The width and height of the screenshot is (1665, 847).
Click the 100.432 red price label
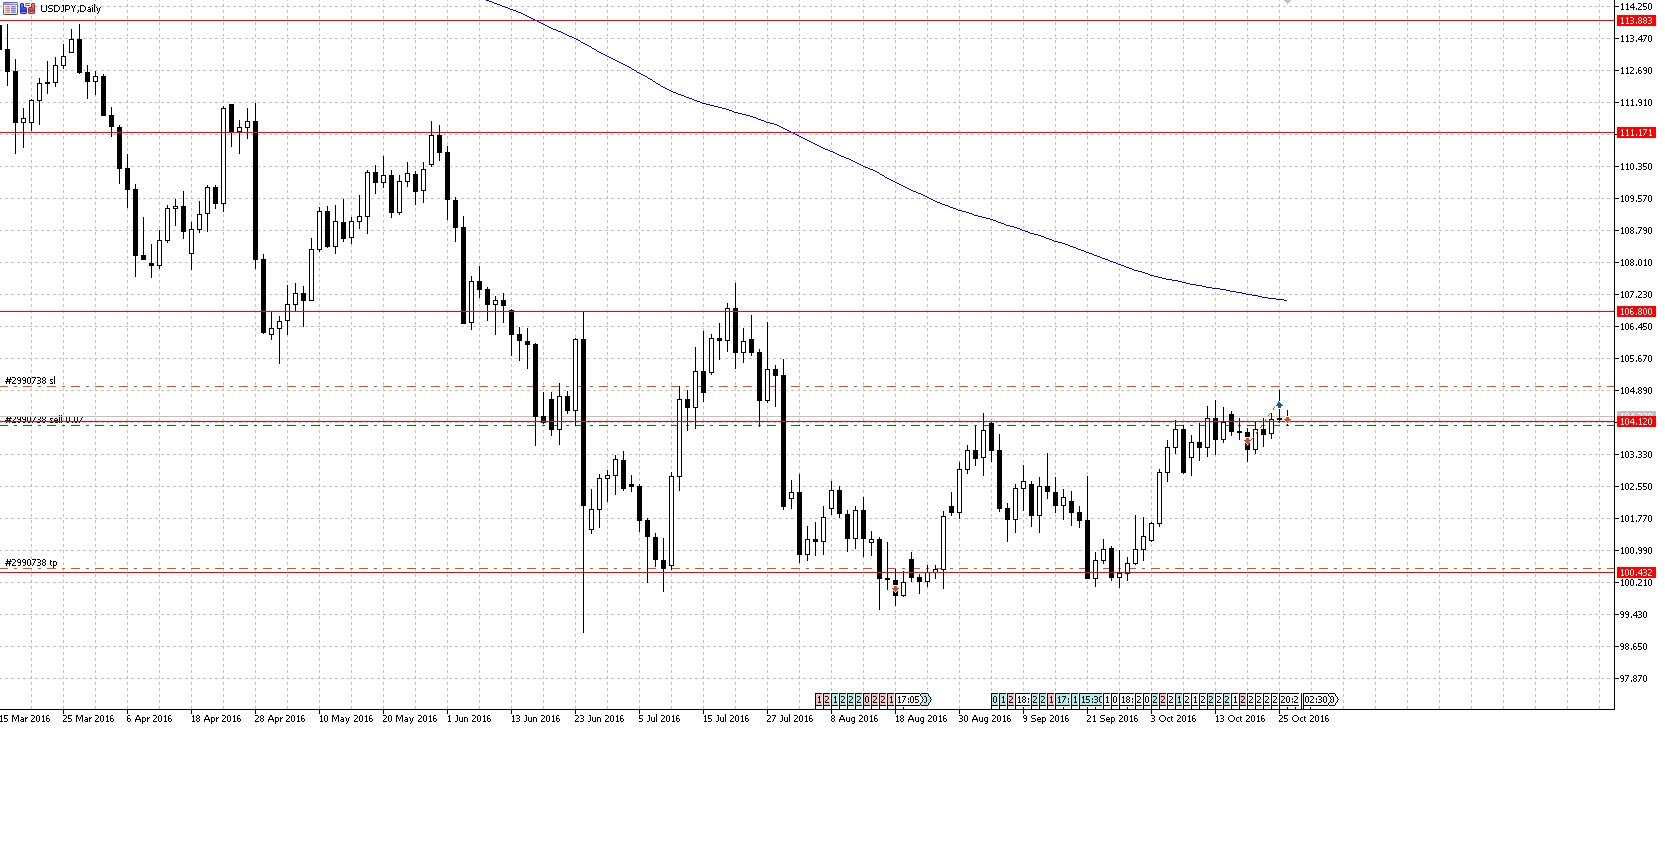(1635, 572)
